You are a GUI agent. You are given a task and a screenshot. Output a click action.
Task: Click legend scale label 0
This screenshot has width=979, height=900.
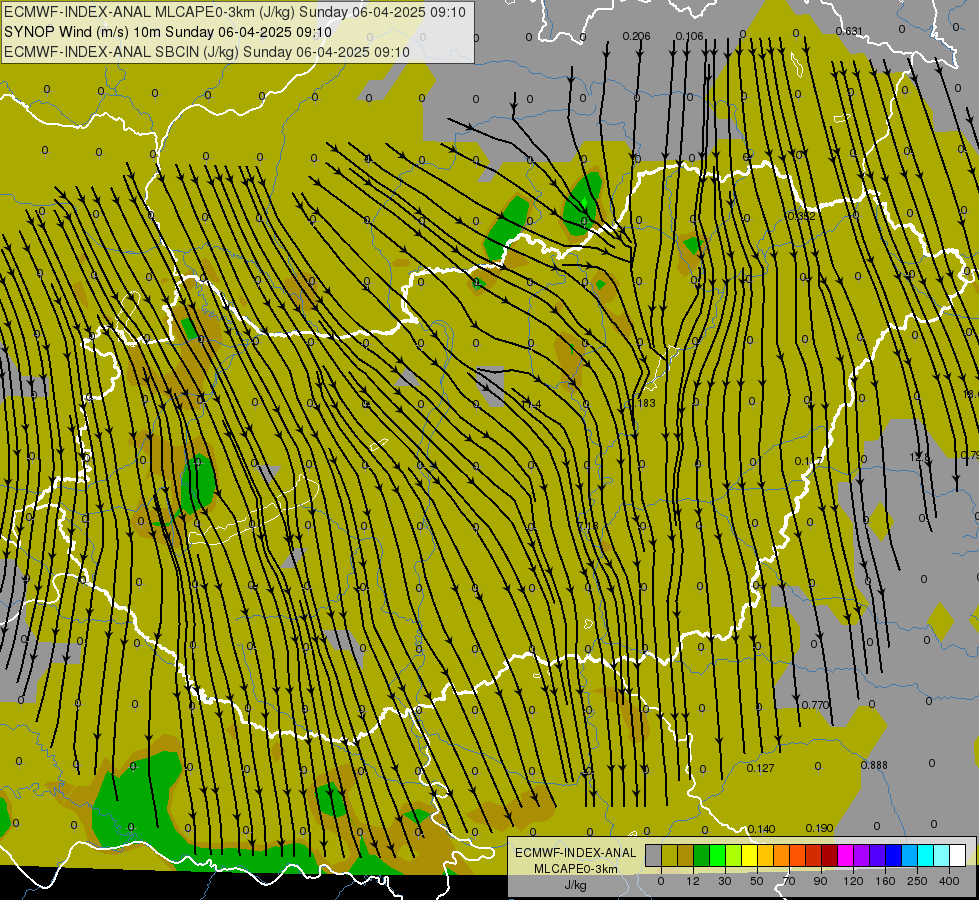661,881
